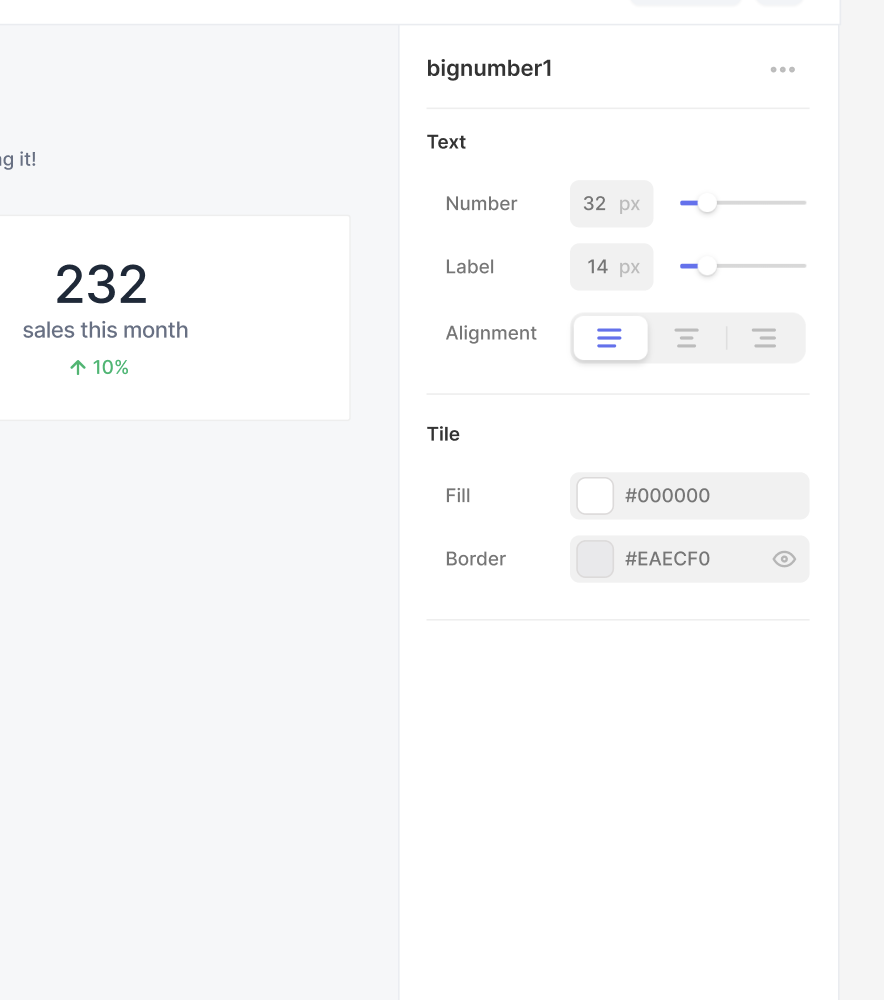884x1000 pixels.
Task: Click the Tile section header
Action: point(443,434)
